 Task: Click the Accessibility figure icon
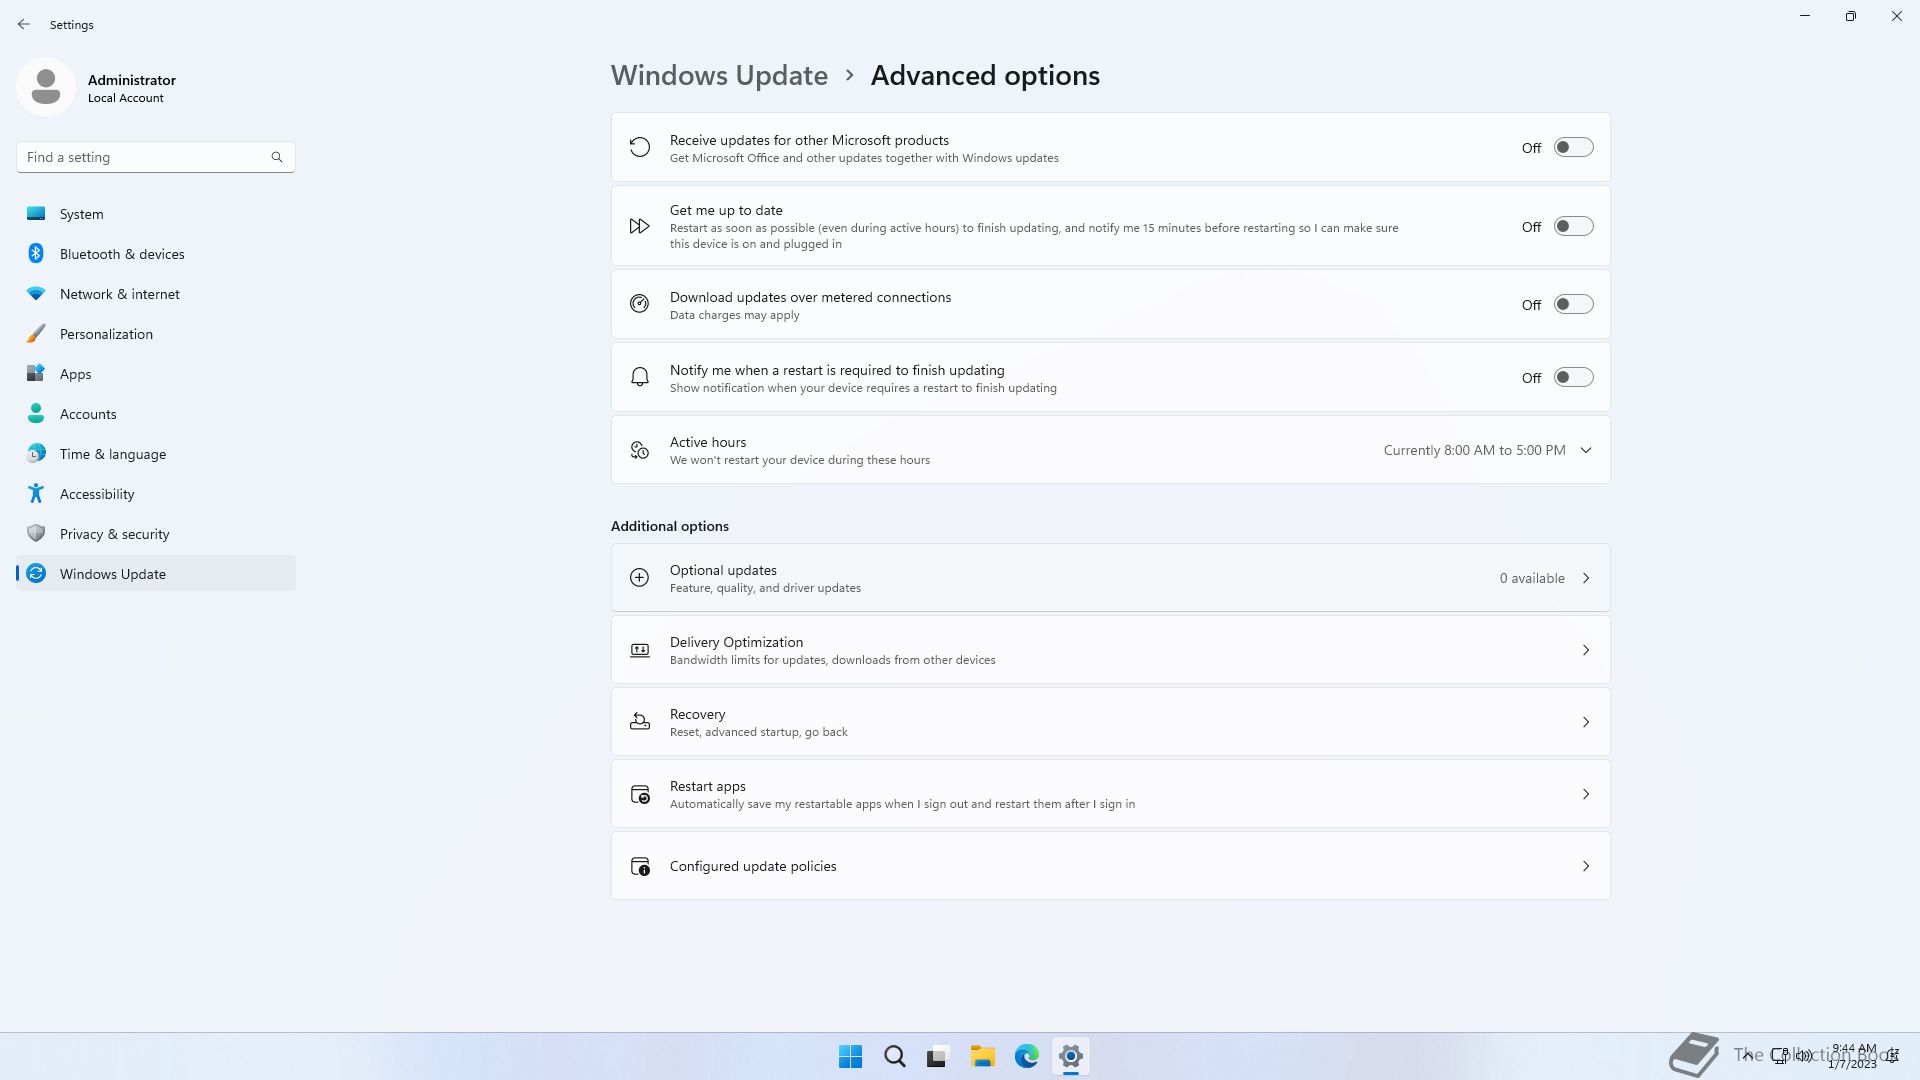[x=36, y=494]
